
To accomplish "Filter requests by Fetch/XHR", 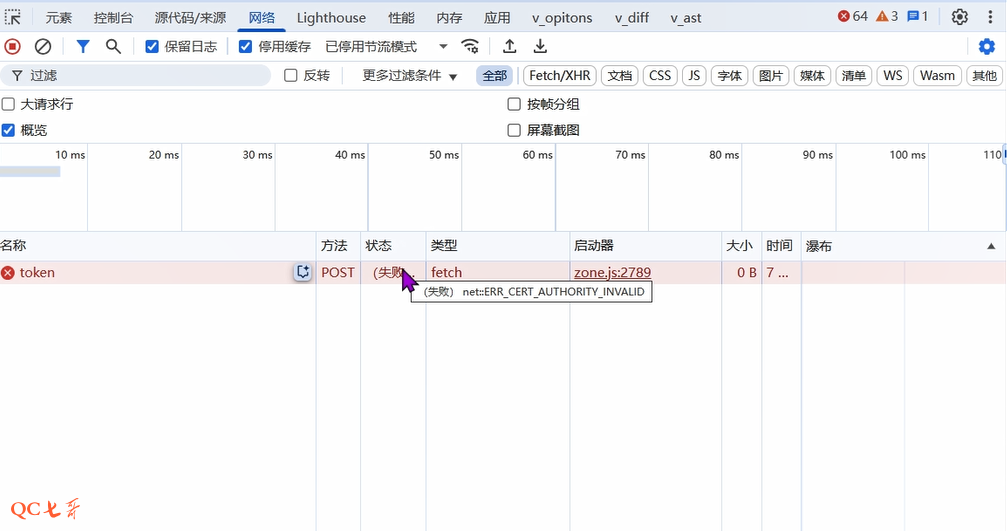I will (560, 76).
